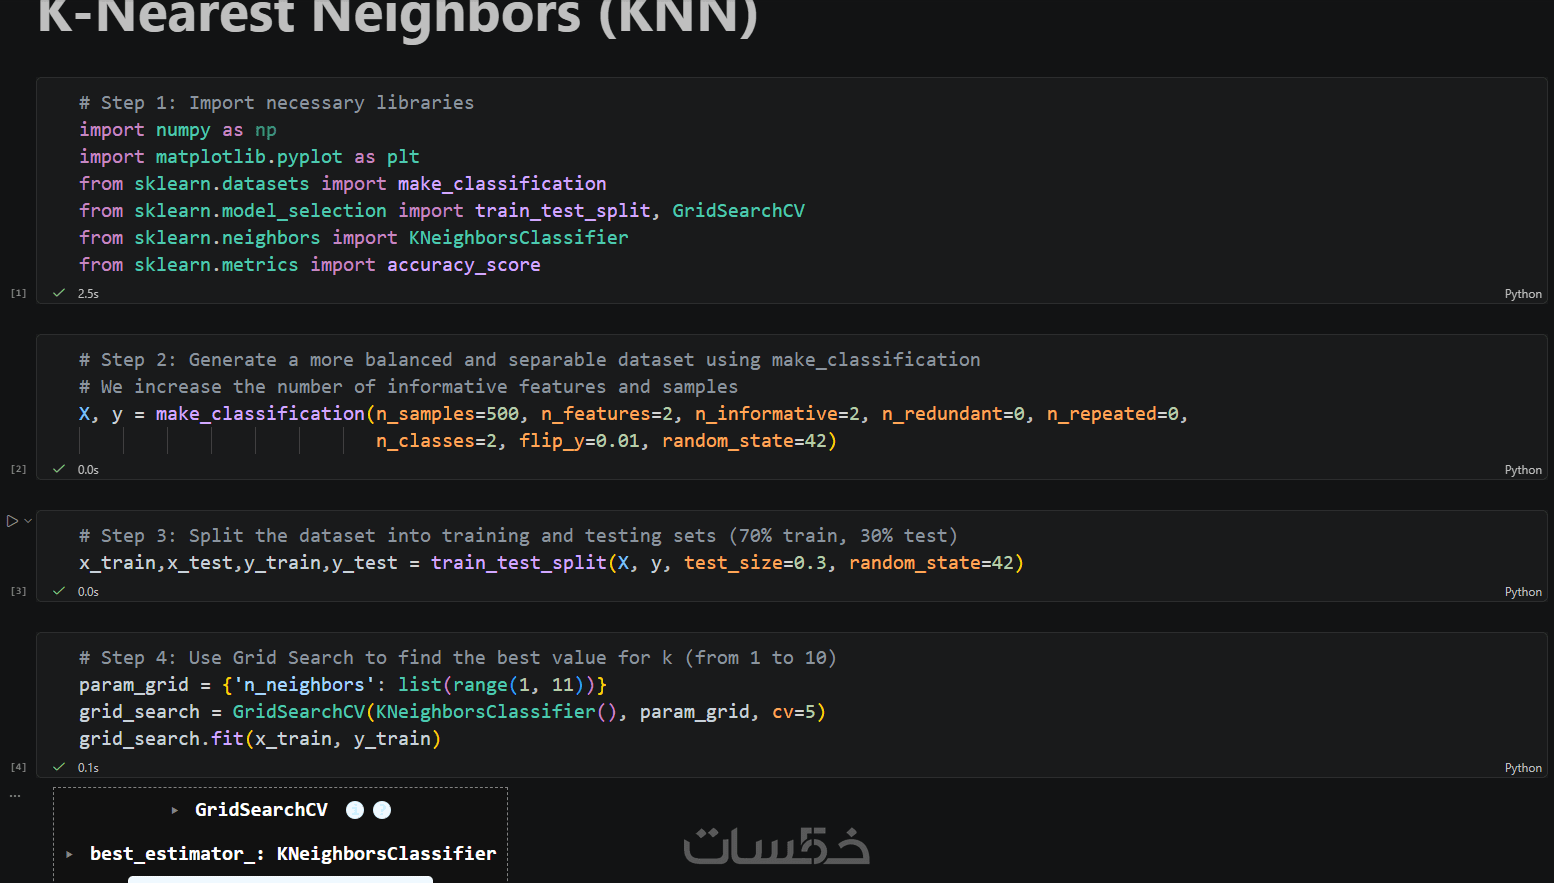Click the success checkmark of the Step 2 cell

pyautogui.click(x=59, y=469)
